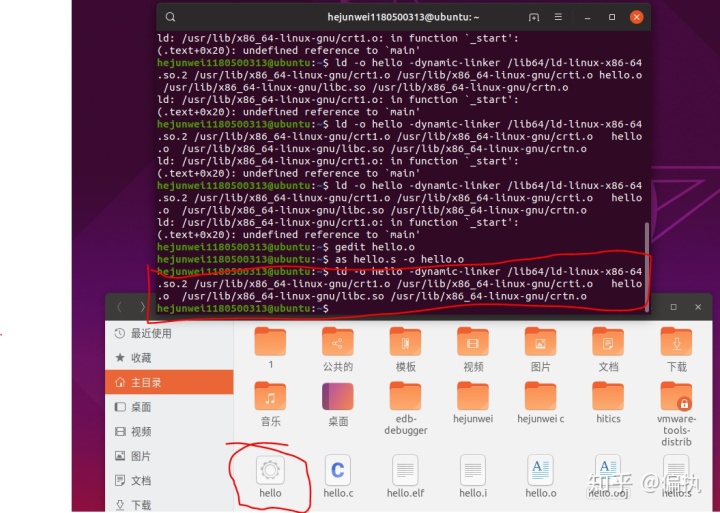Select the 视频 folder icon
Viewport: 720px width, 513px height.
(473, 349)
